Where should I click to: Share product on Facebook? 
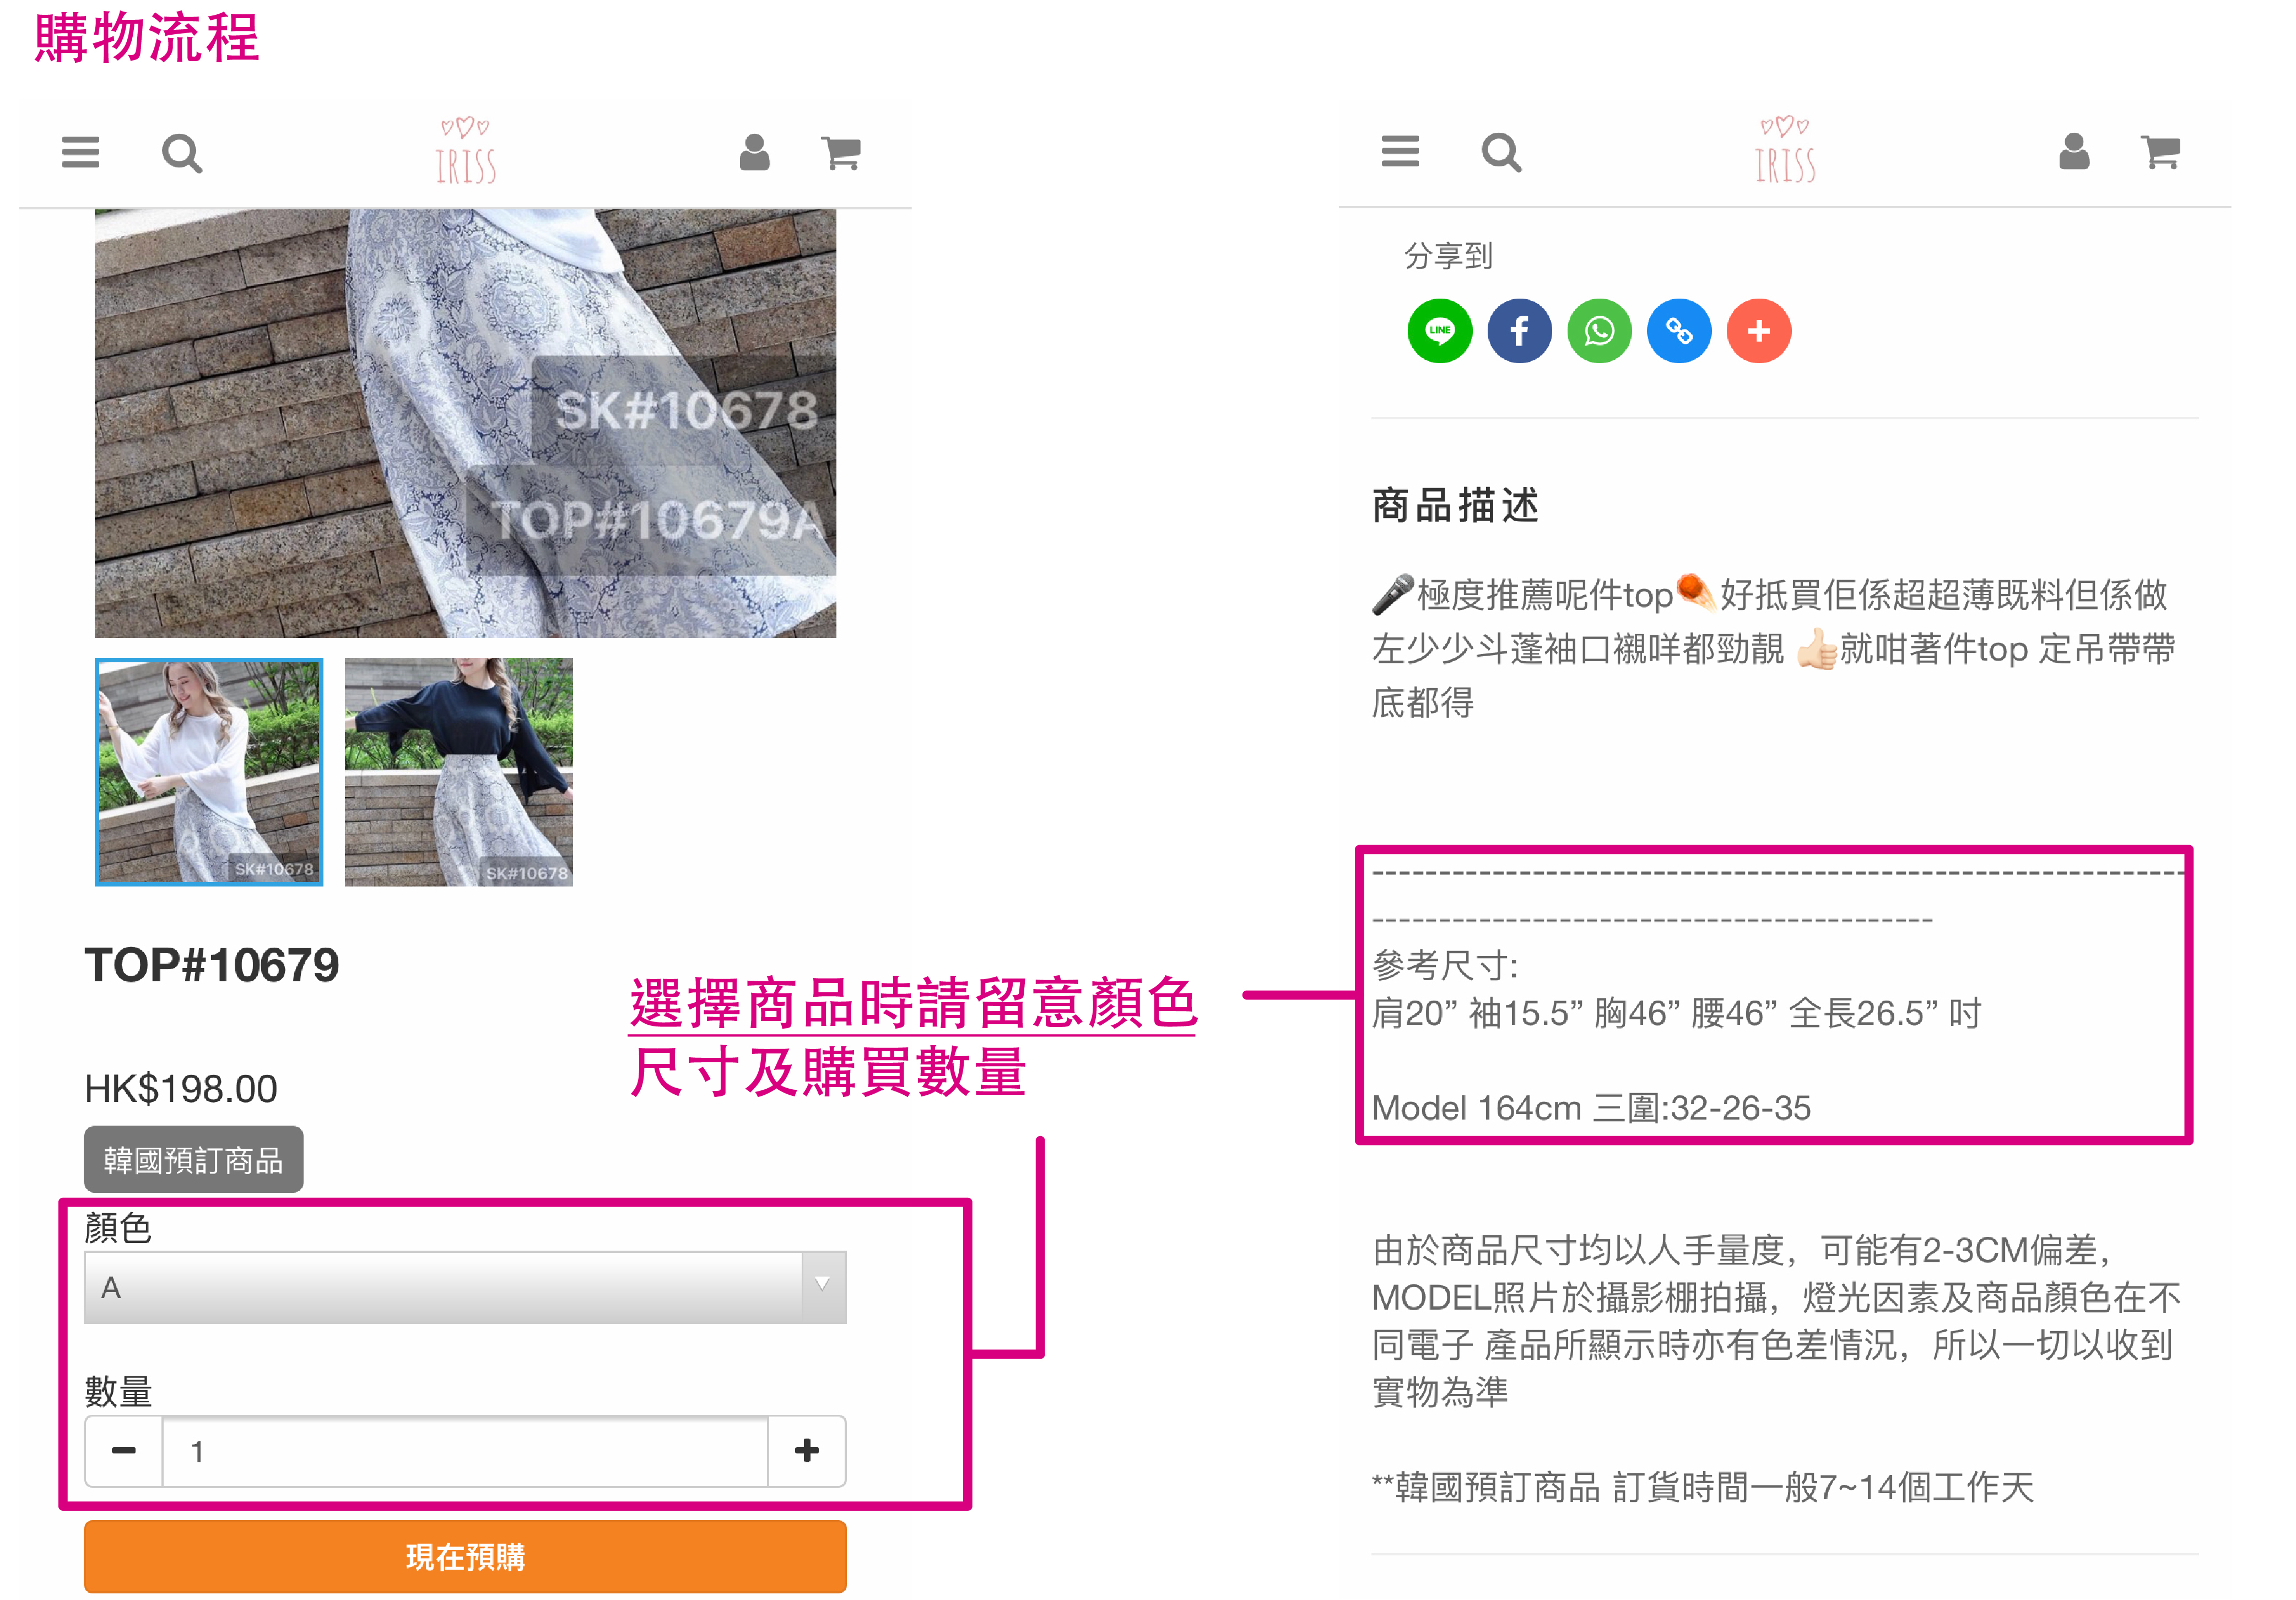[x=1519, y=331]
